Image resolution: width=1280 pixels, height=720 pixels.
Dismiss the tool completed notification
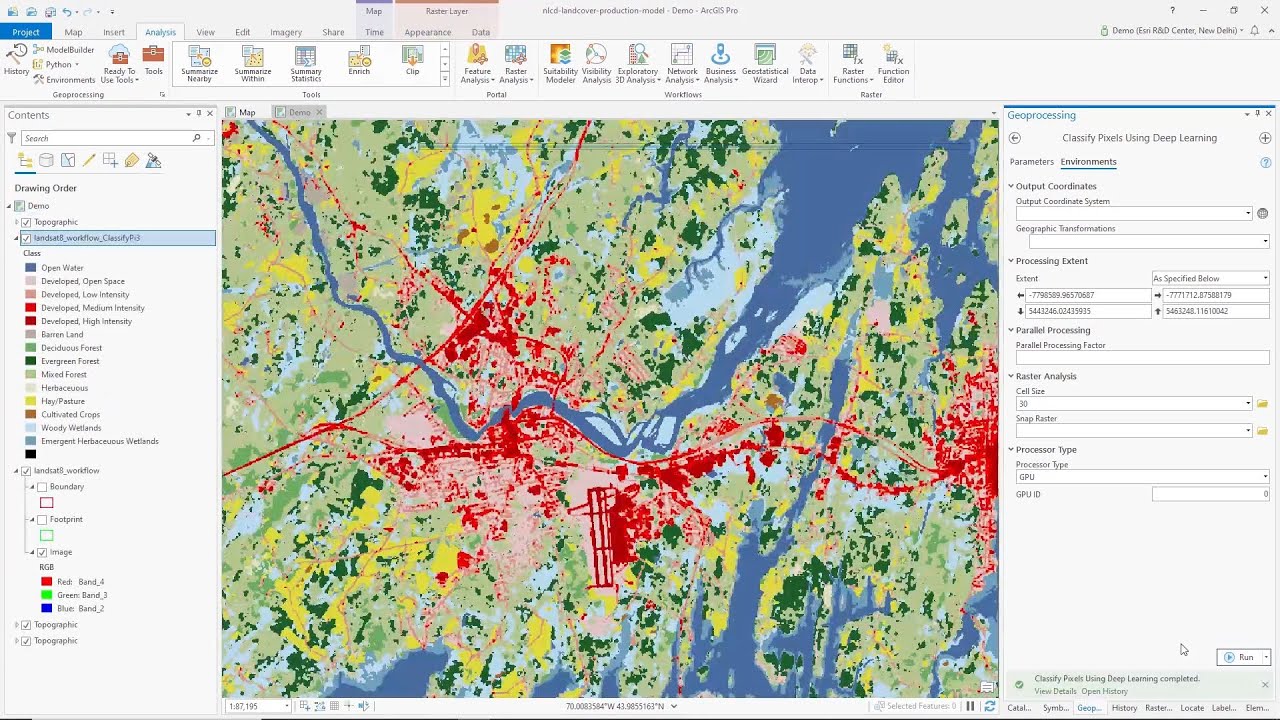1265,685
